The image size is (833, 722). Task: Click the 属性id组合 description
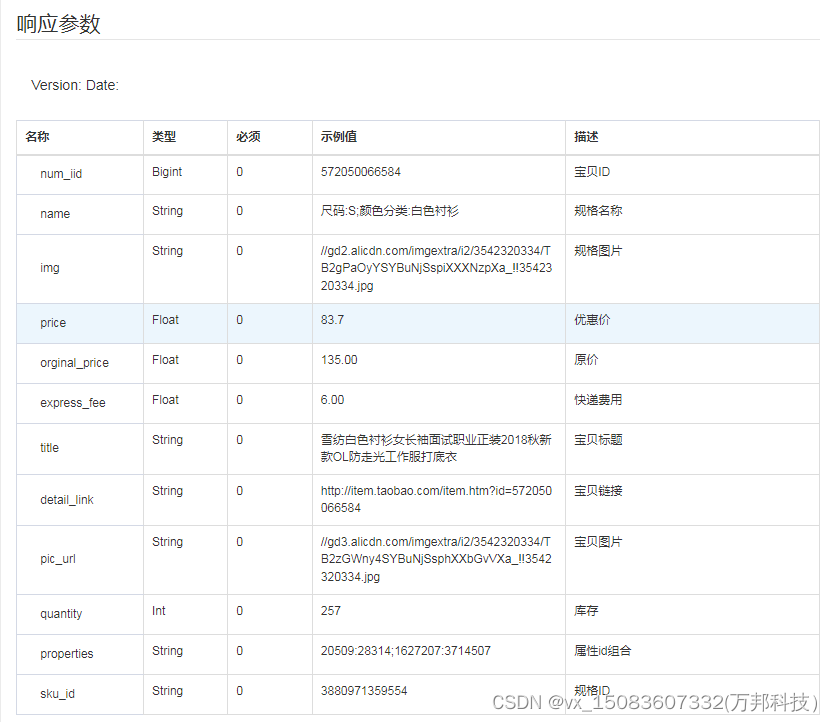(602, 651)
